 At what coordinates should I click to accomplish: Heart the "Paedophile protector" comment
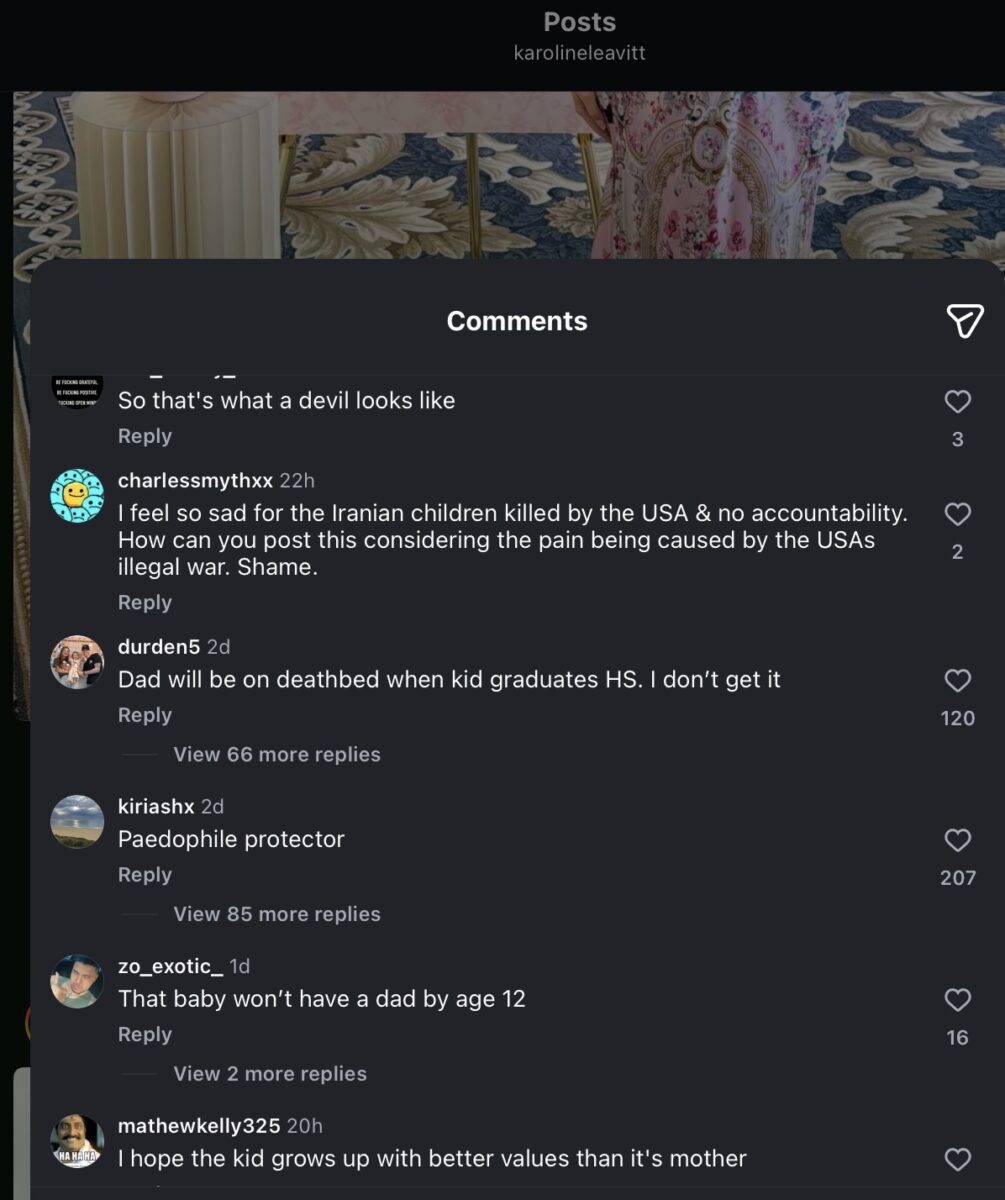pyautogui.click(x=957, y=841)
